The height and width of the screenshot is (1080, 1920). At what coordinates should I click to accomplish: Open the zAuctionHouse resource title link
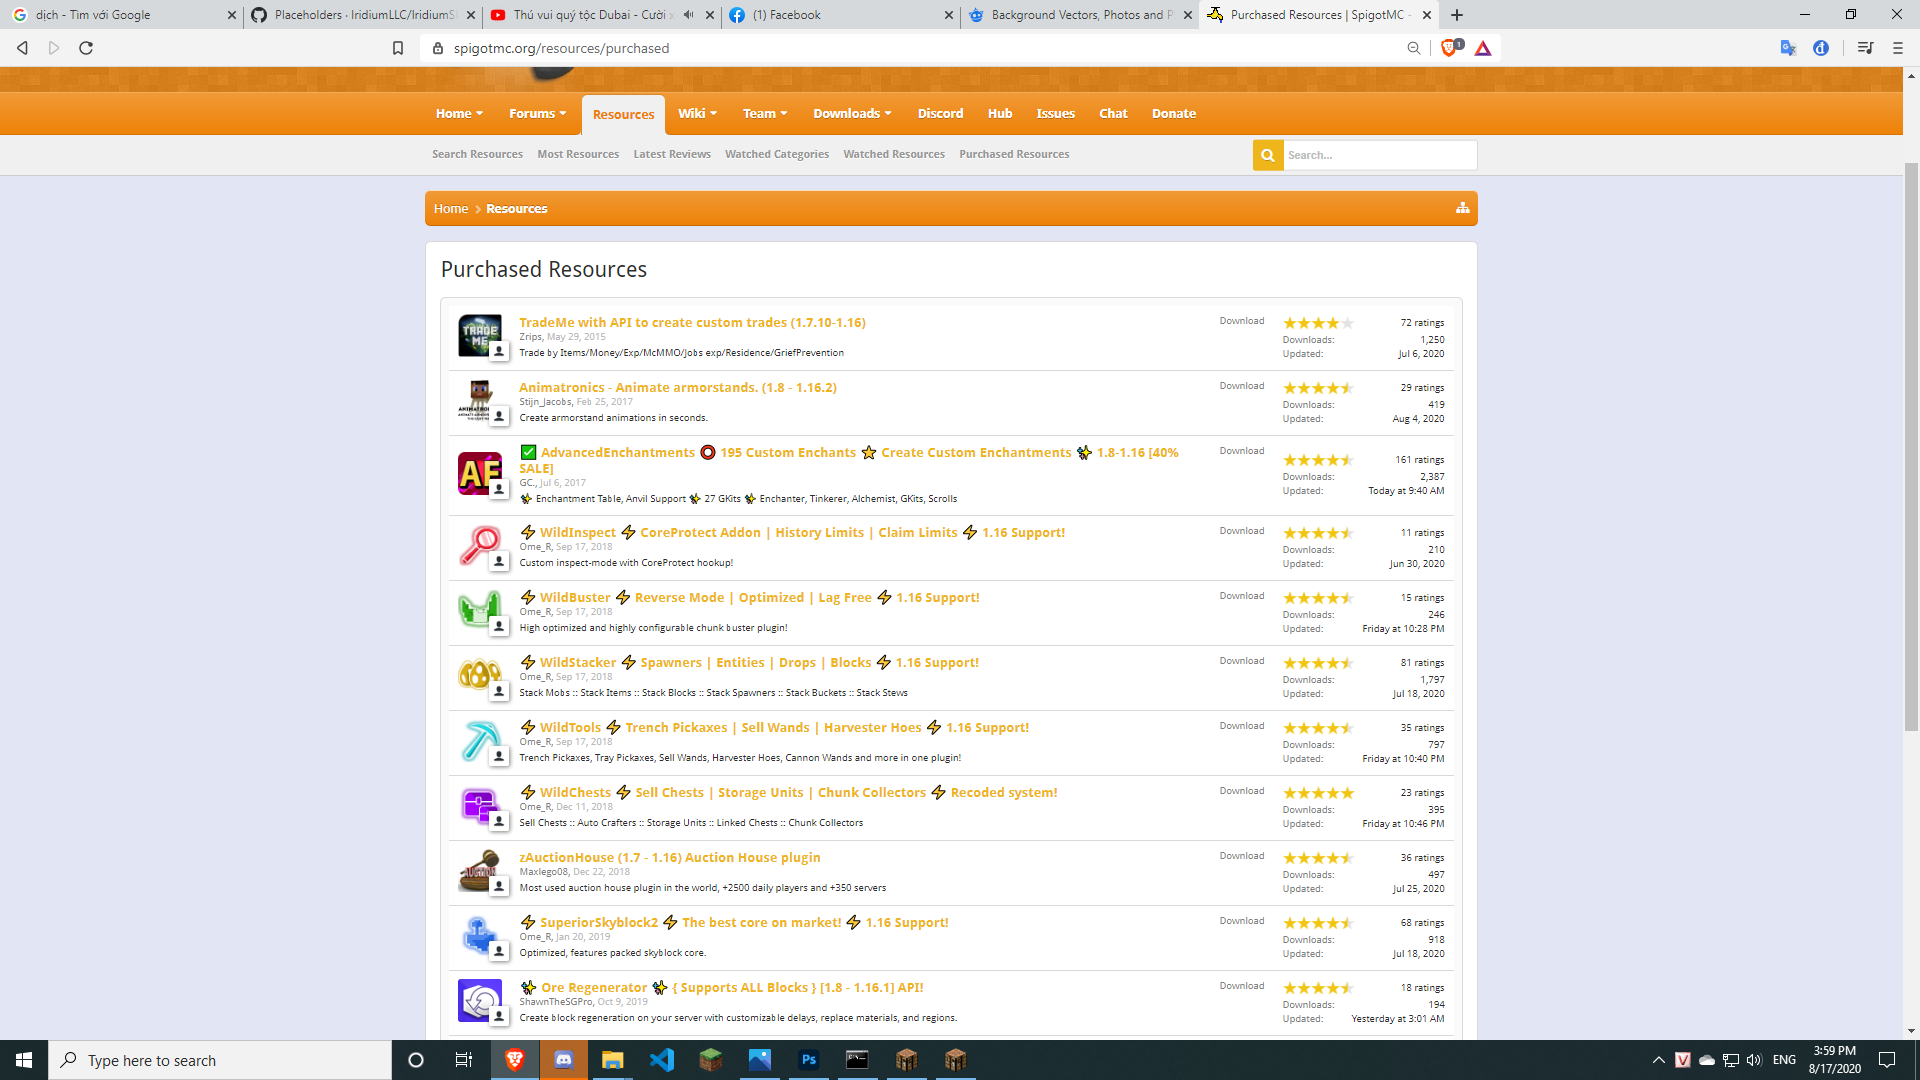click(669, 857)
